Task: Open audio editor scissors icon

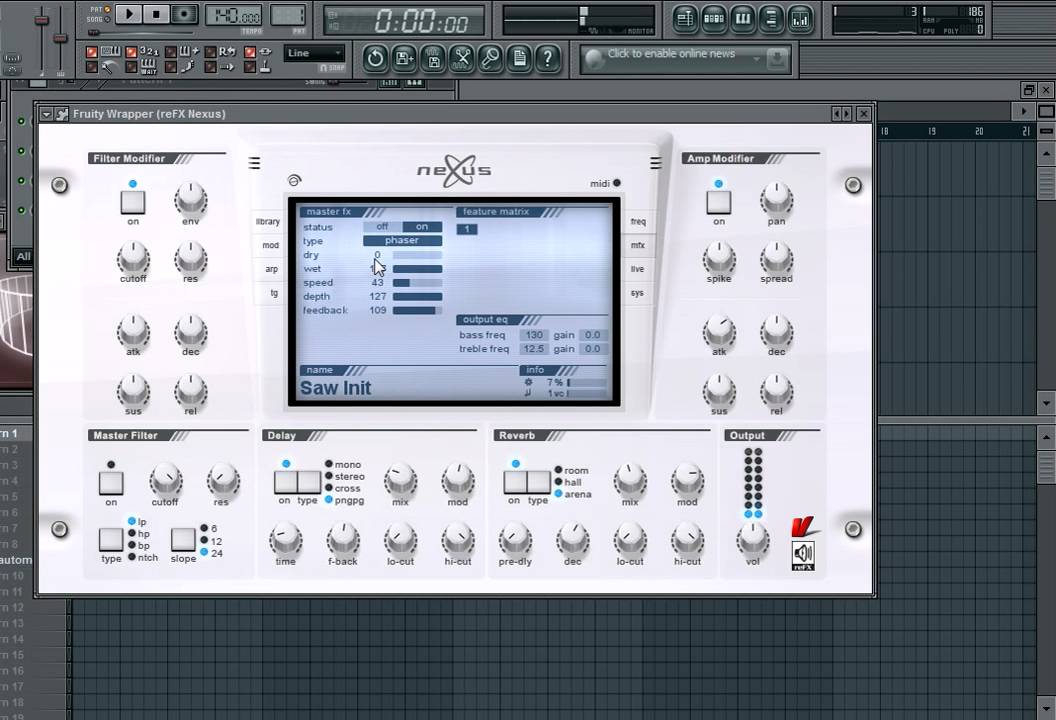Action: click(462, 59)
